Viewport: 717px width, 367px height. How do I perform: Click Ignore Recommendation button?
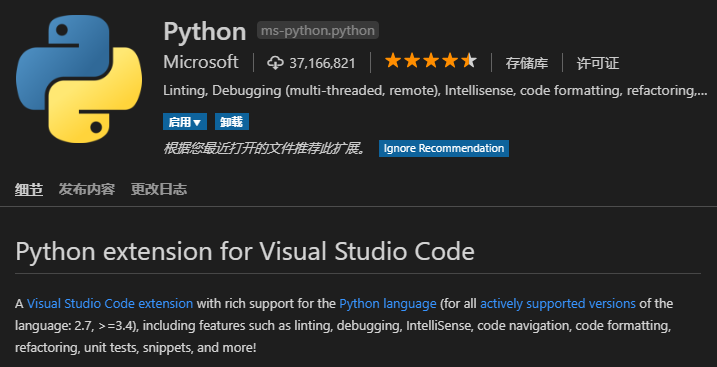point(444,148)
